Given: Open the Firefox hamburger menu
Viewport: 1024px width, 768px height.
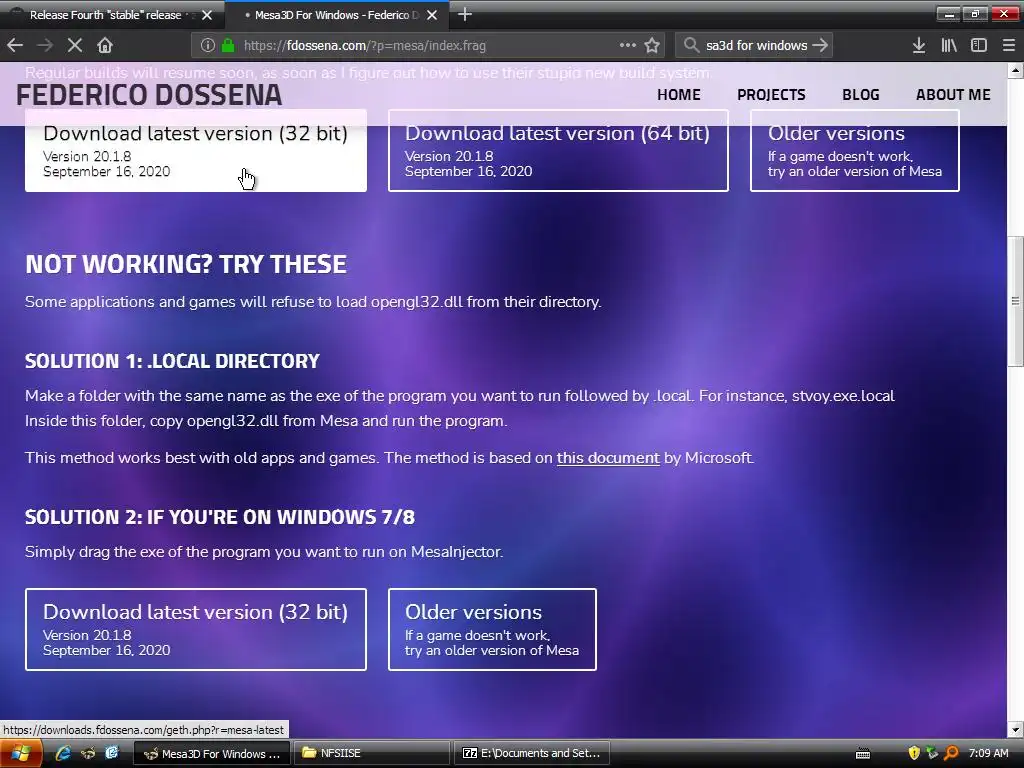Looking at the screenshot, I should coord(1008,45).
